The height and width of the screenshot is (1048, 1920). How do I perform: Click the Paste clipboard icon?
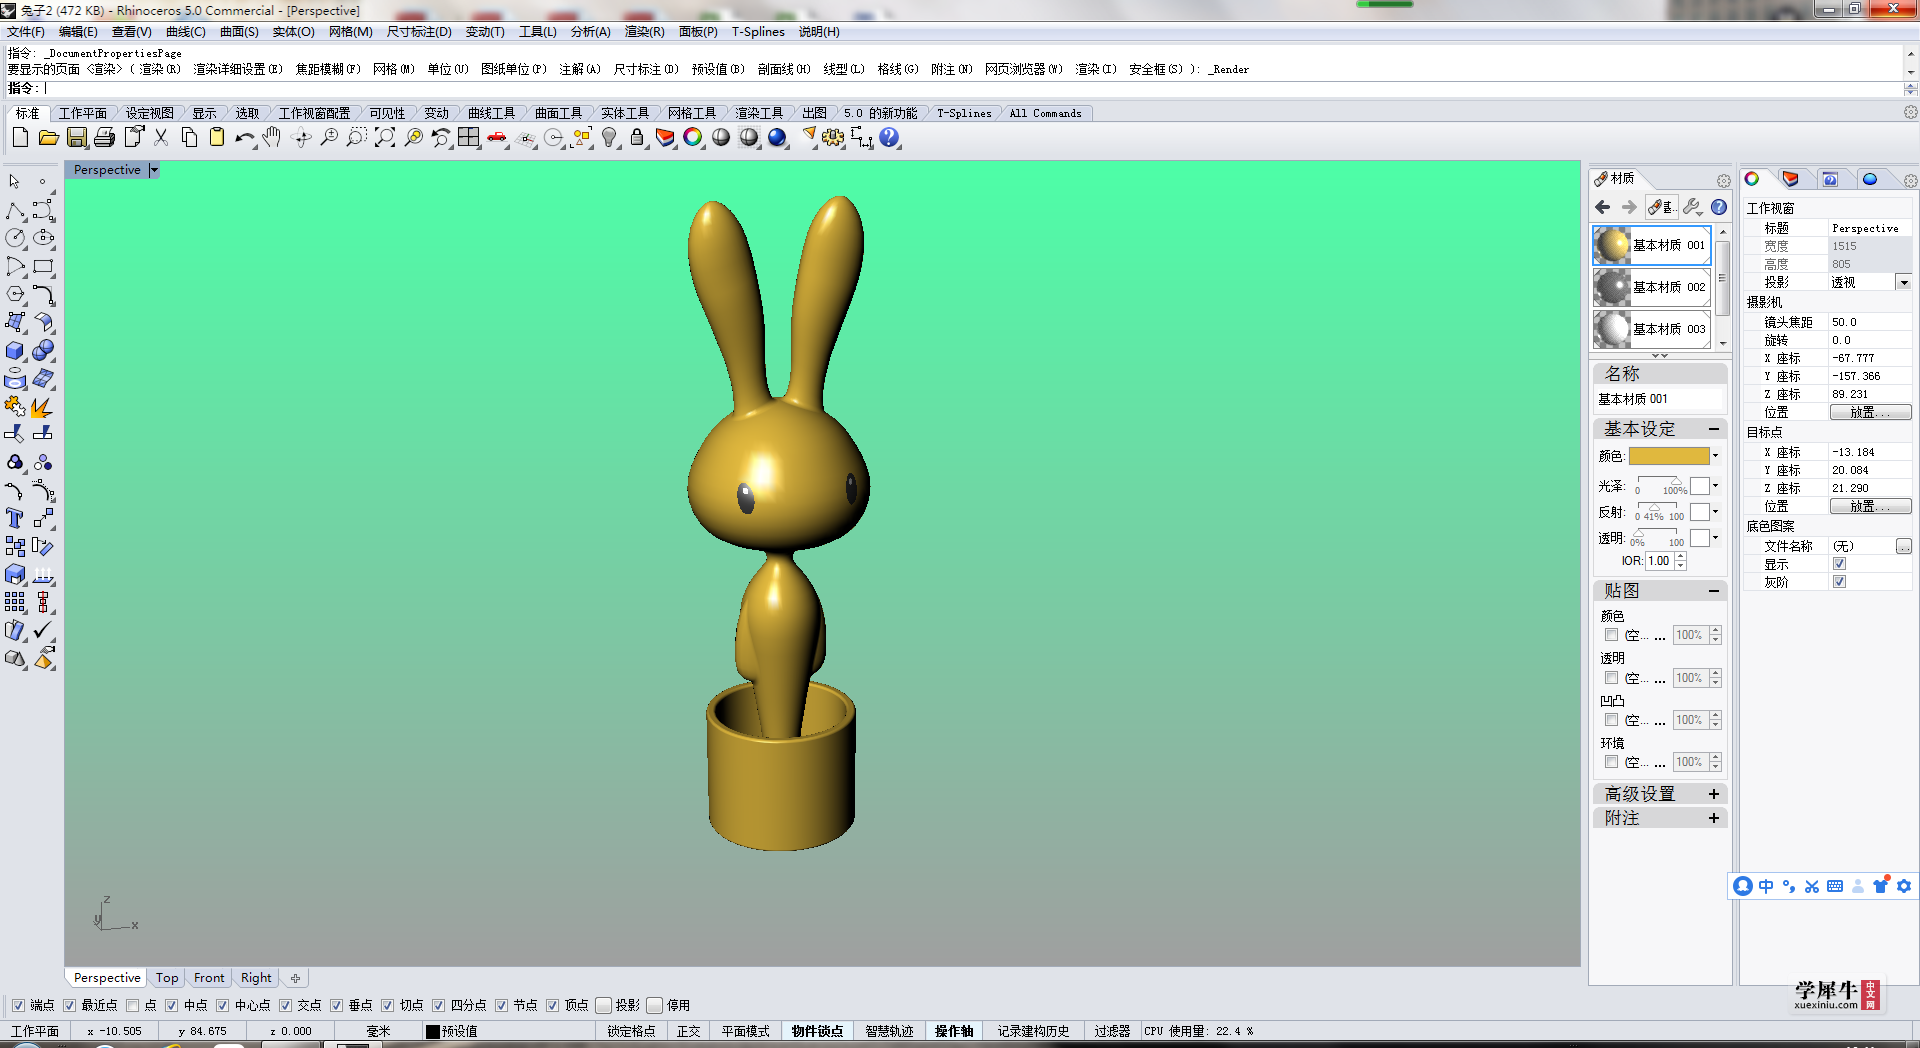click(x=217, y=138)
